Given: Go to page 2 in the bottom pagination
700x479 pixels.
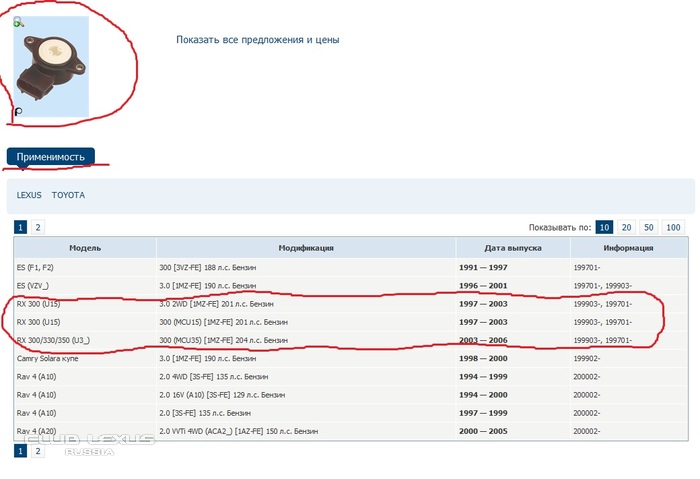Looking at the screenshot, I should pyautogui.click(x=38, y=451).
